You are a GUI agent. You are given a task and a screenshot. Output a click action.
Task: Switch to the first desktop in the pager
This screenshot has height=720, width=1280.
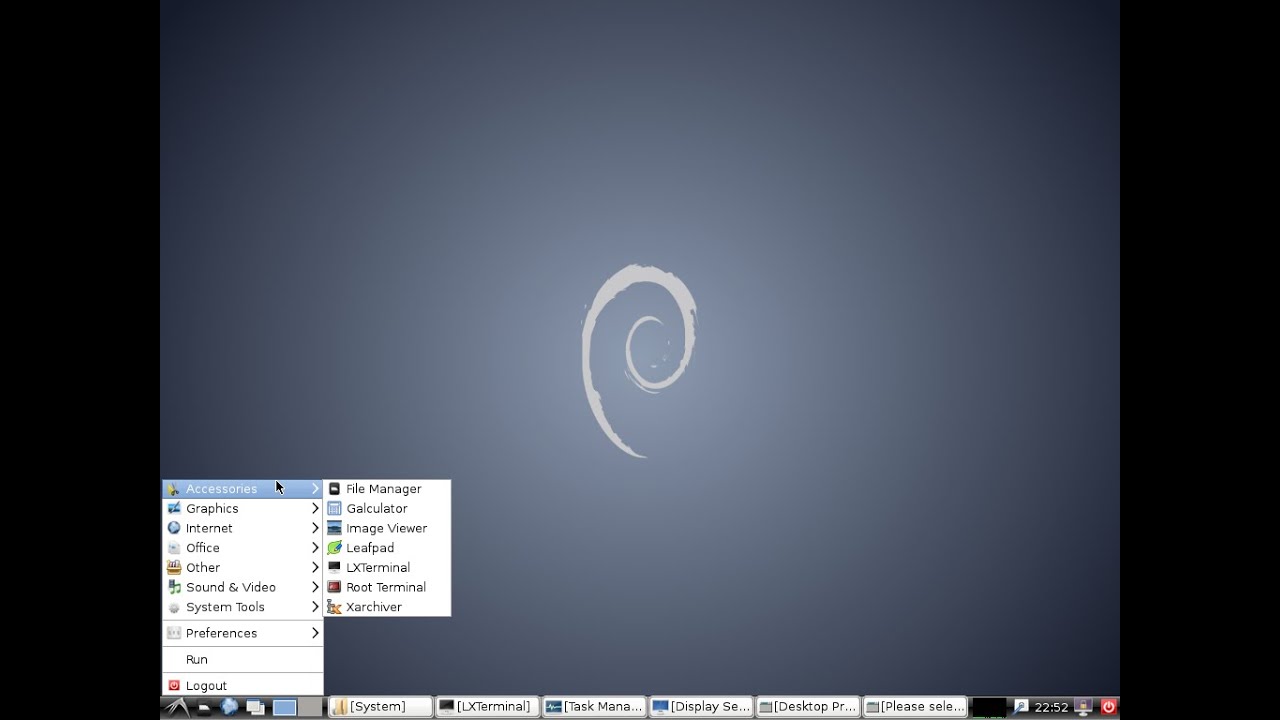click(285, 707)
